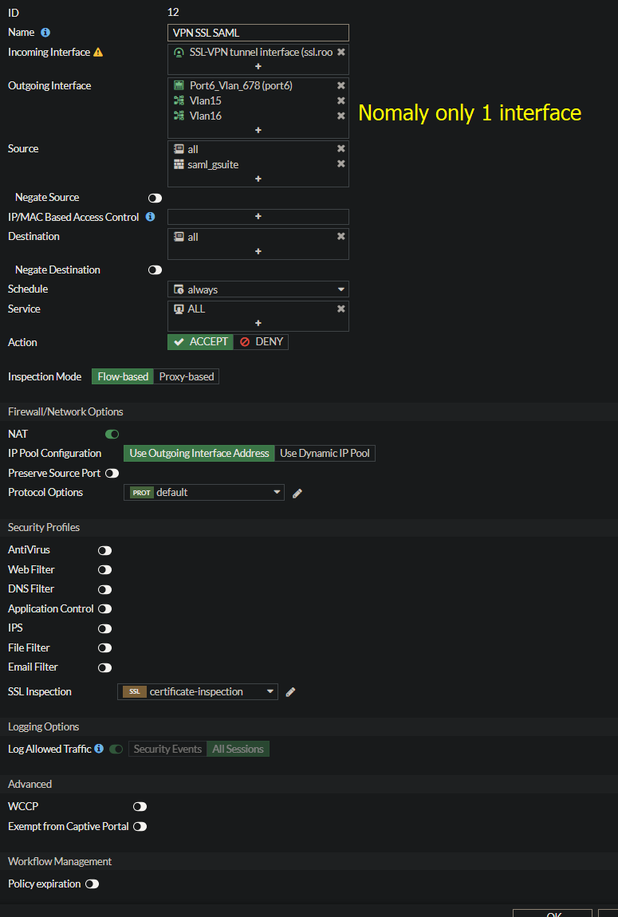Image resolution: width=618 pixels, height=917 pixels.
Task: Expand the SSL Inspection dropdown
Action: (x=198, y=692)
